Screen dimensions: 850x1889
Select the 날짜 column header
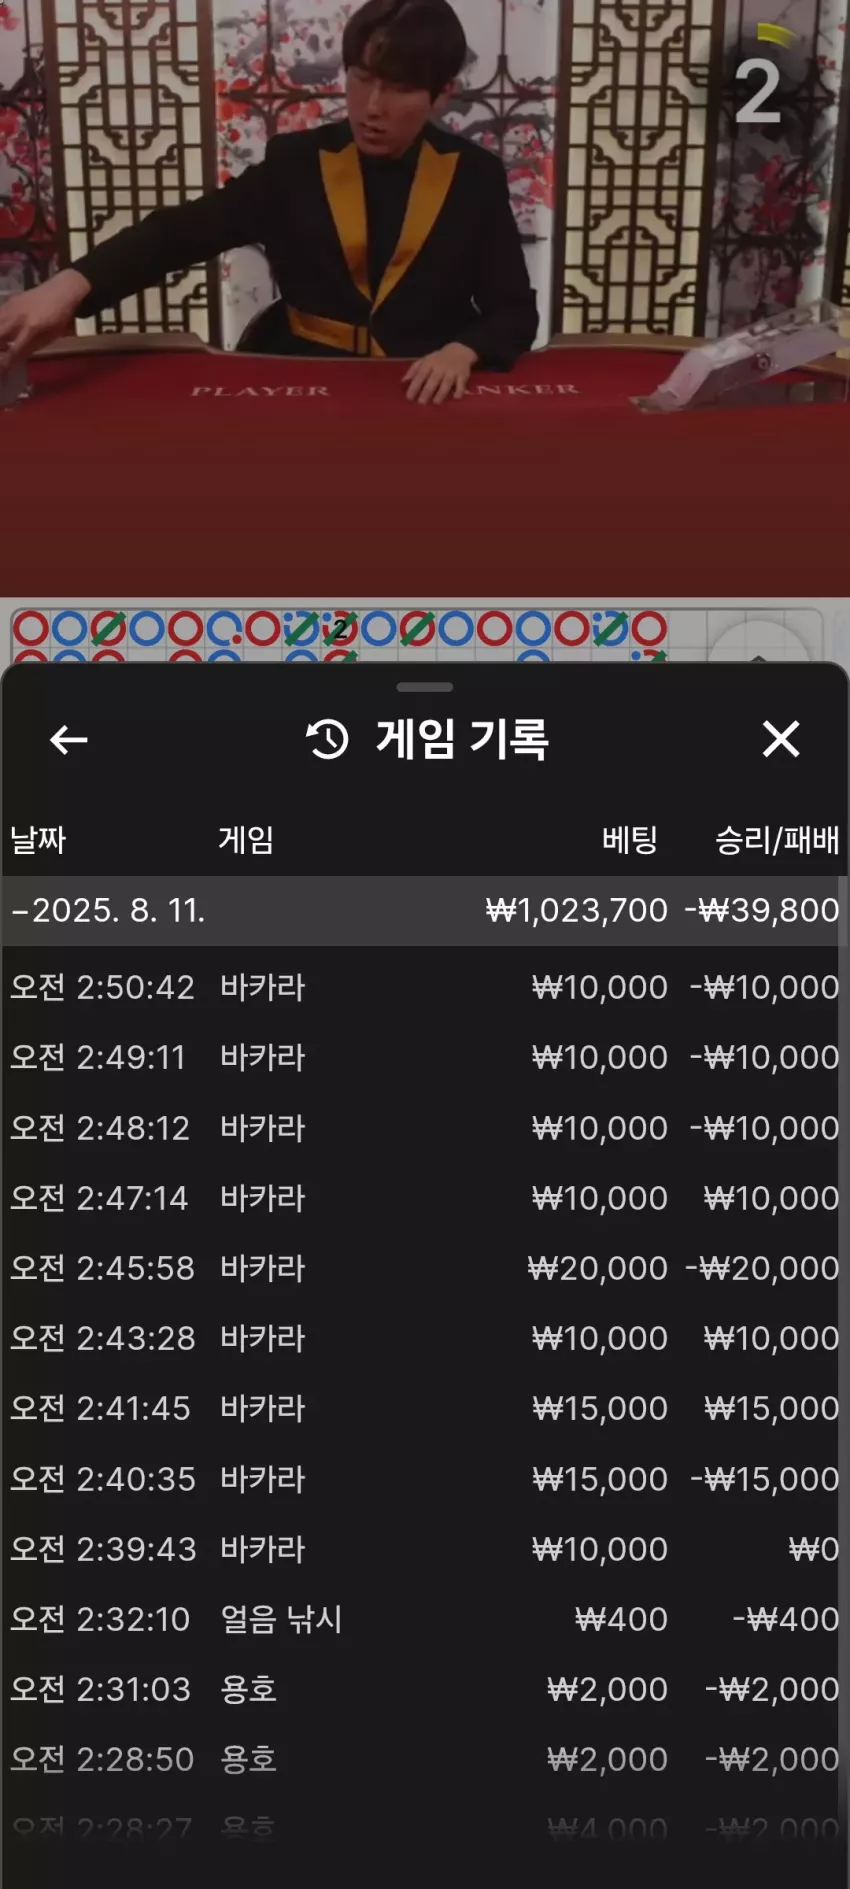pyautogui.click(x=38, y=839)
